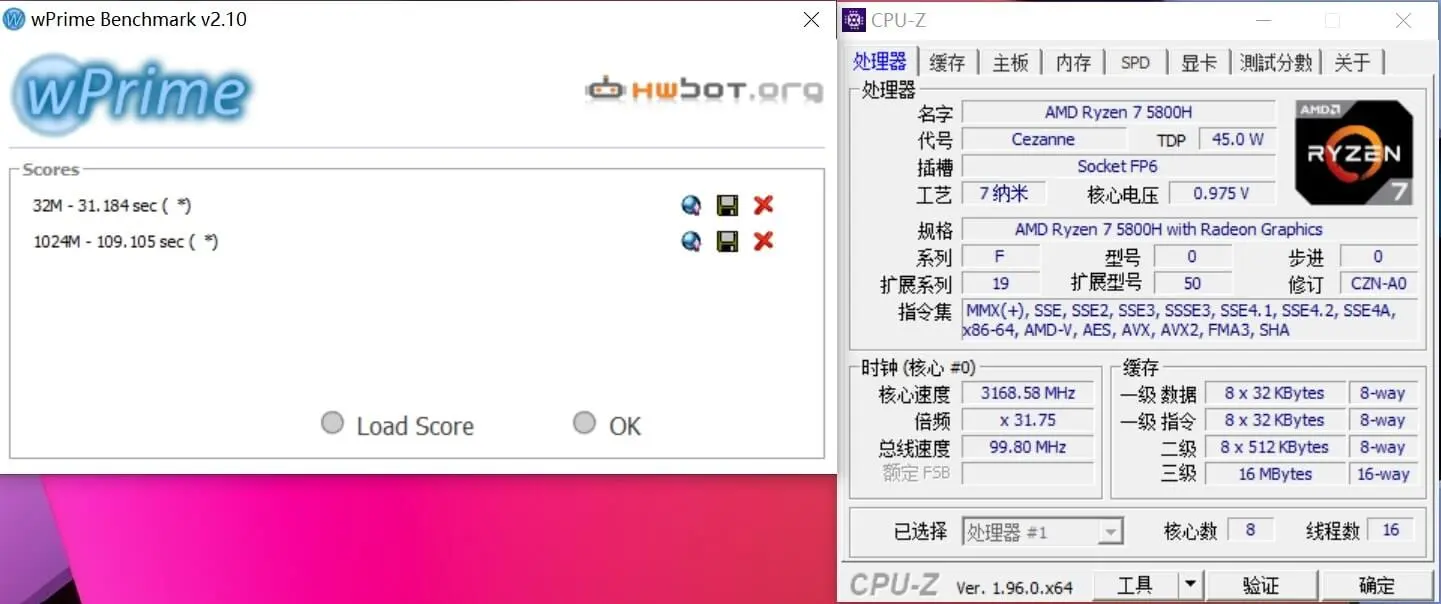Image resolution: width=1441 pixels, height=604 pixels.
Task: Click the AMD Ryzen 7 logo badge
Action: [1354, 152]
